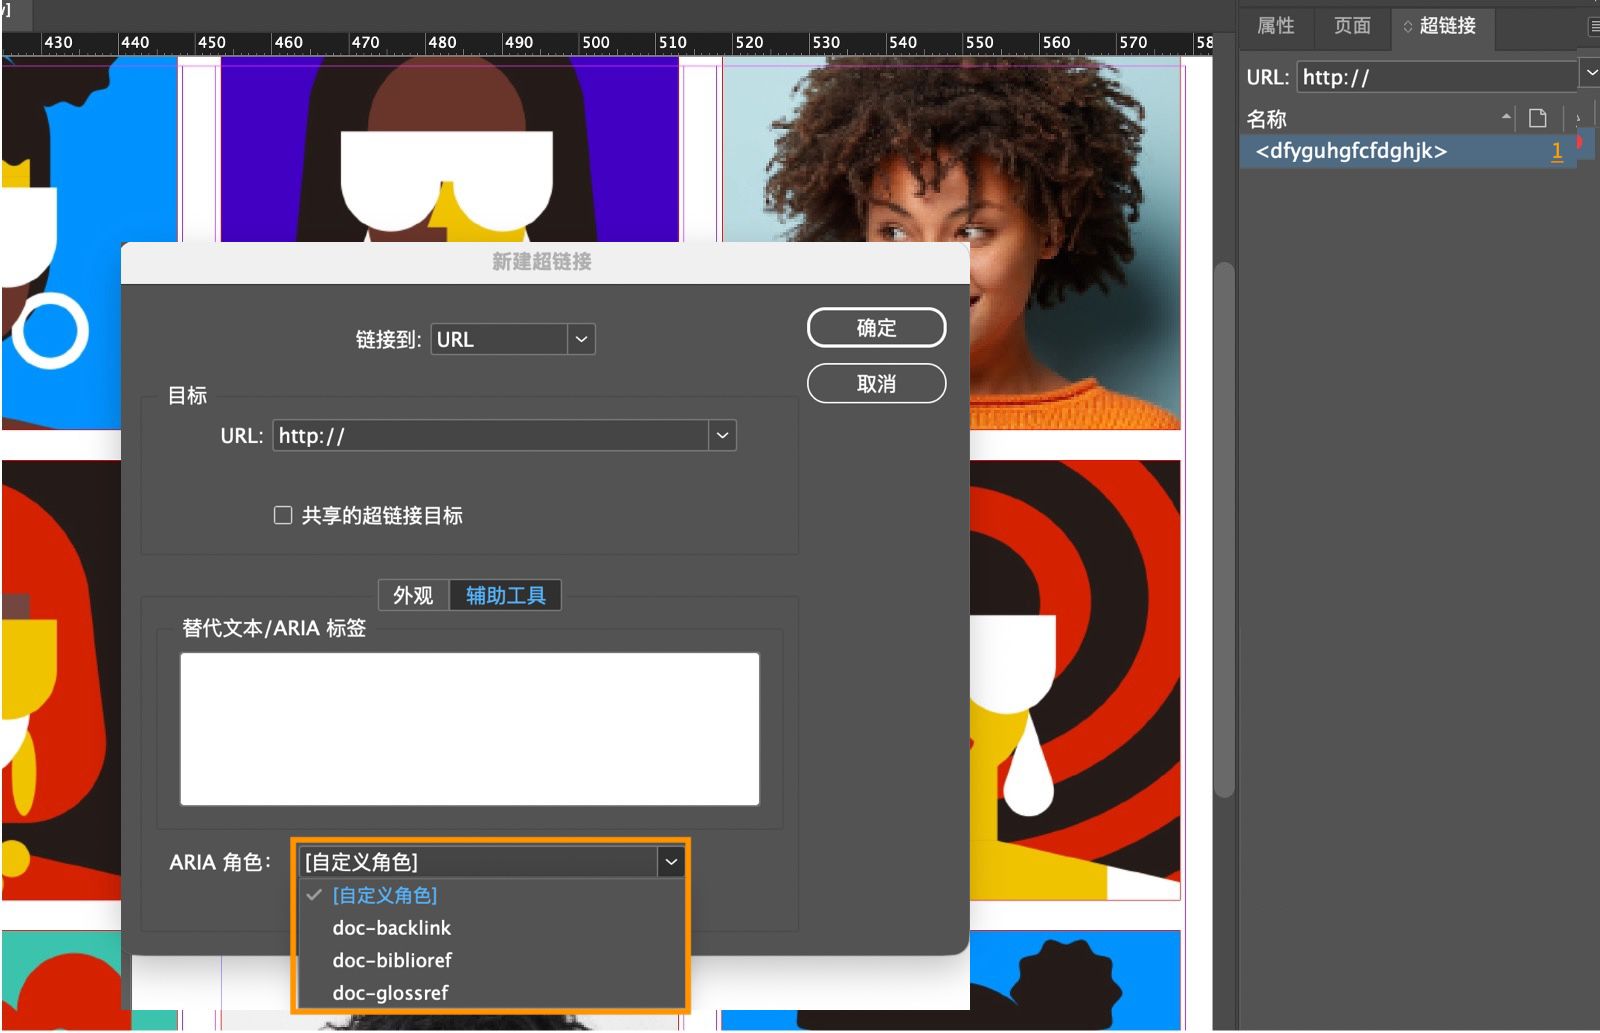Viewport: 1600px width, 1033px height.
Task: Dismiss the dialog with 取消
Action: [876, 383]
